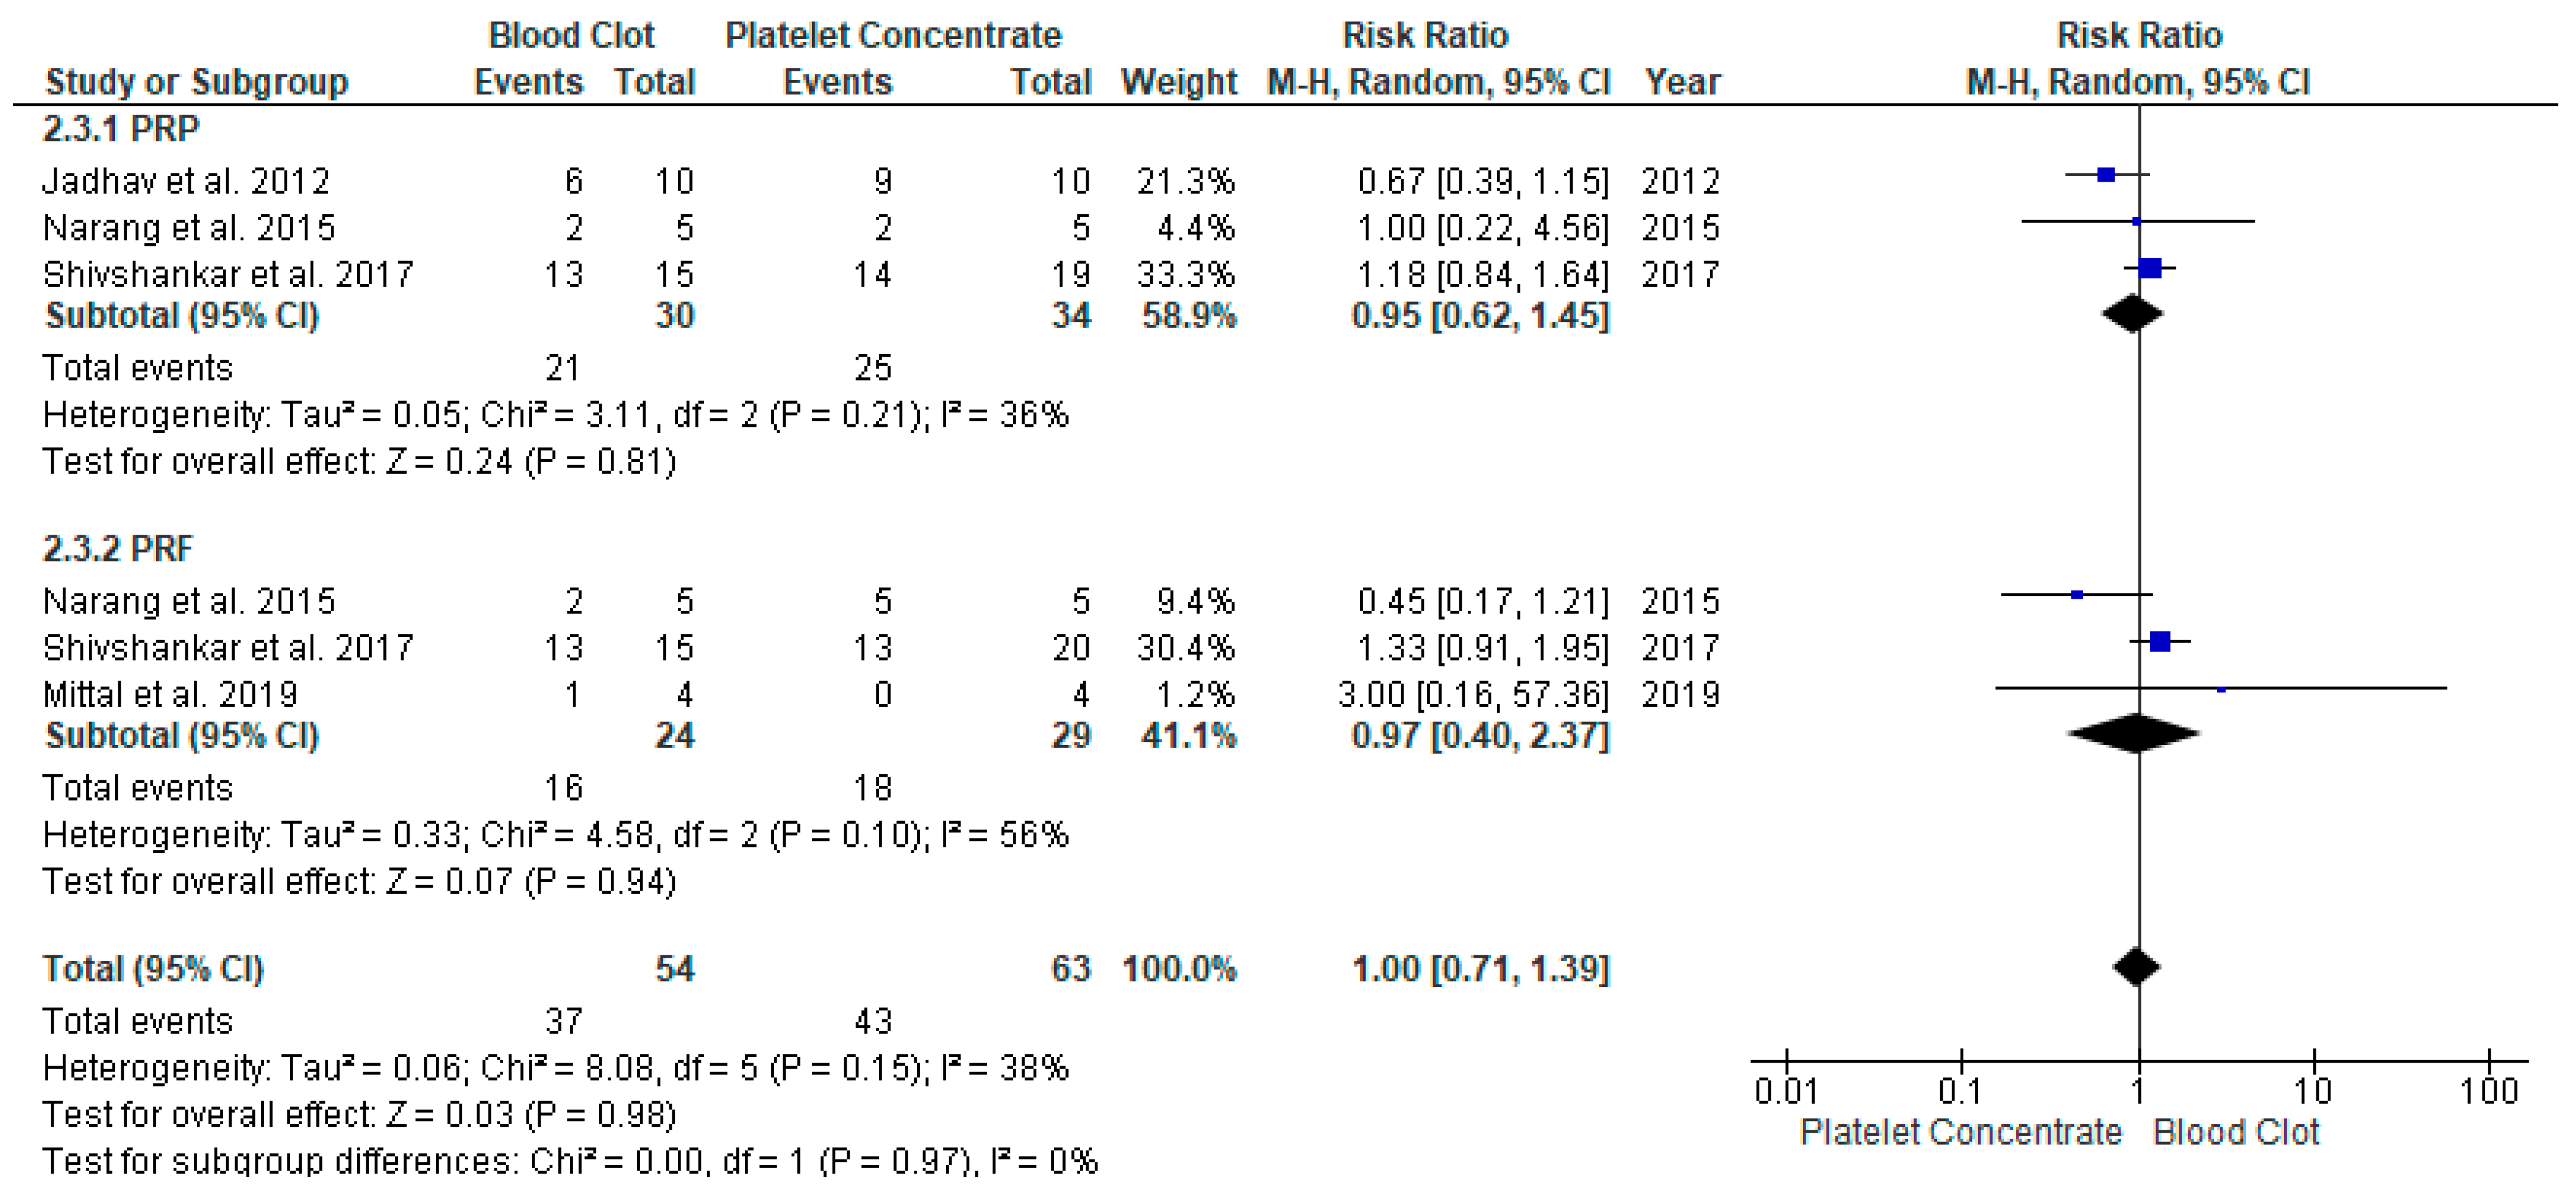
Task: Select the PRF subtotal black diamond
Action: (x=2134, y=733)
